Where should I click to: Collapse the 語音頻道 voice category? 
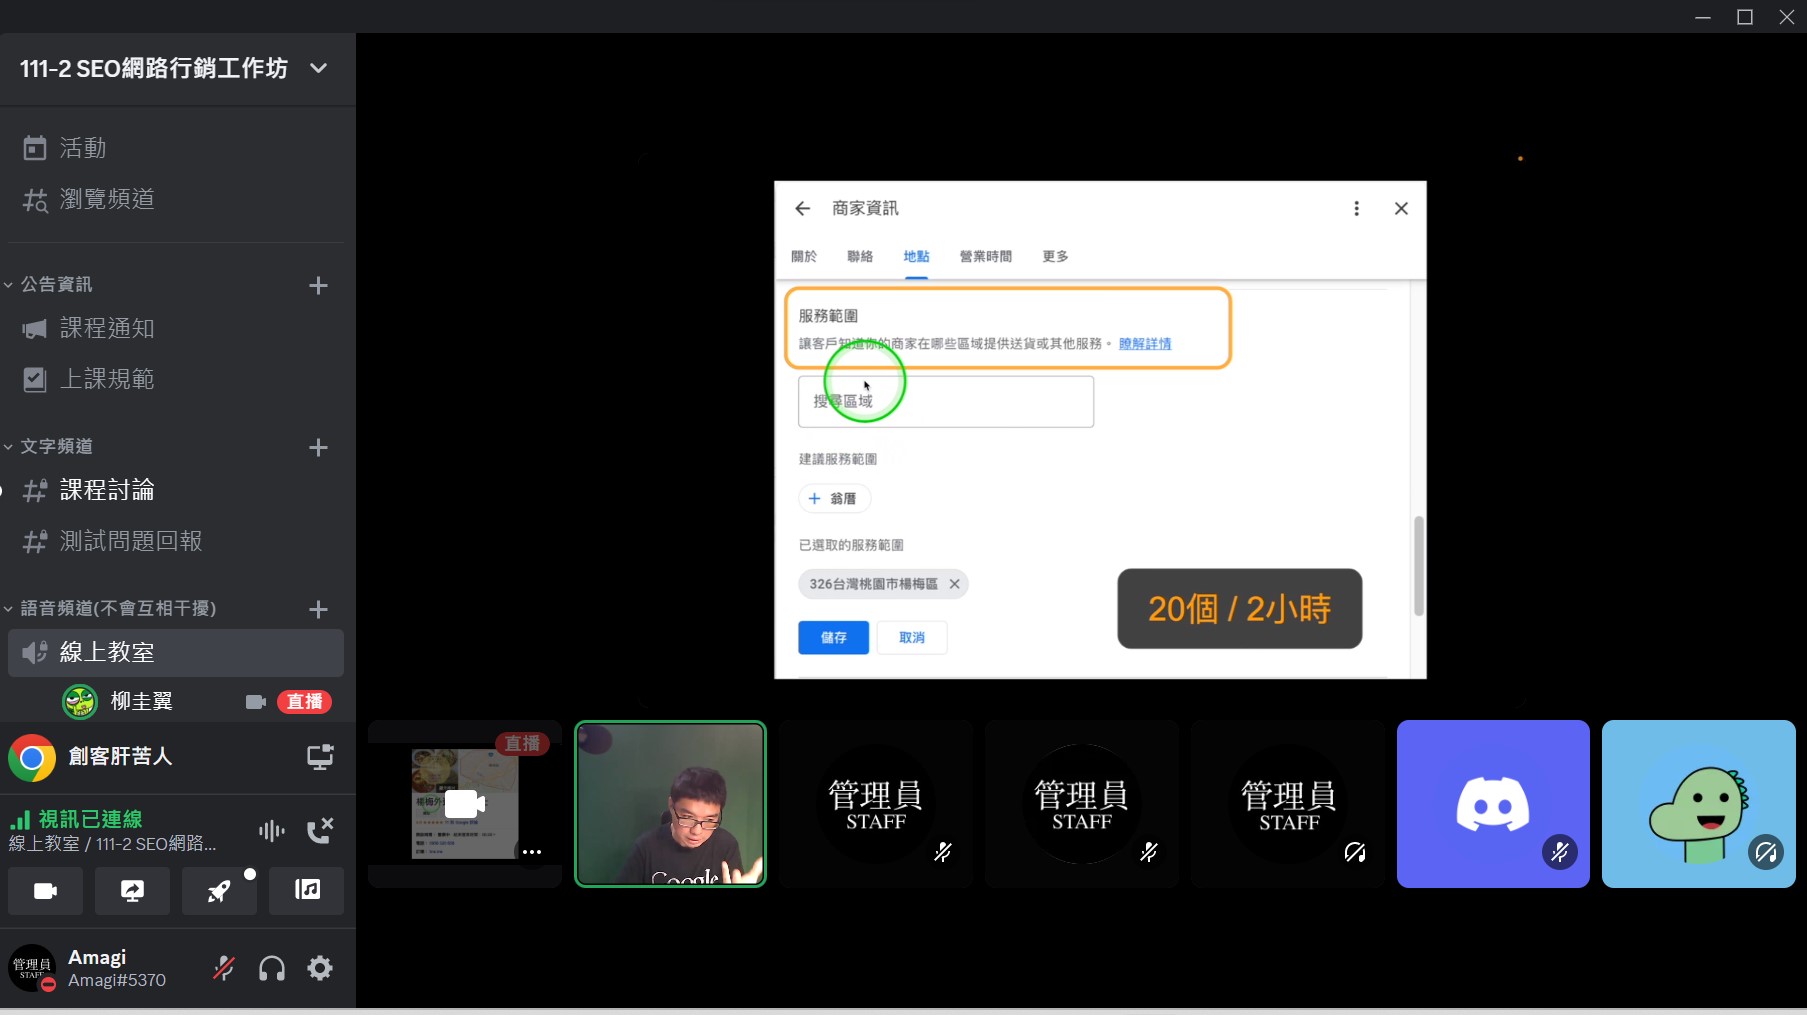pyautogui.click(x=112, y=608)
